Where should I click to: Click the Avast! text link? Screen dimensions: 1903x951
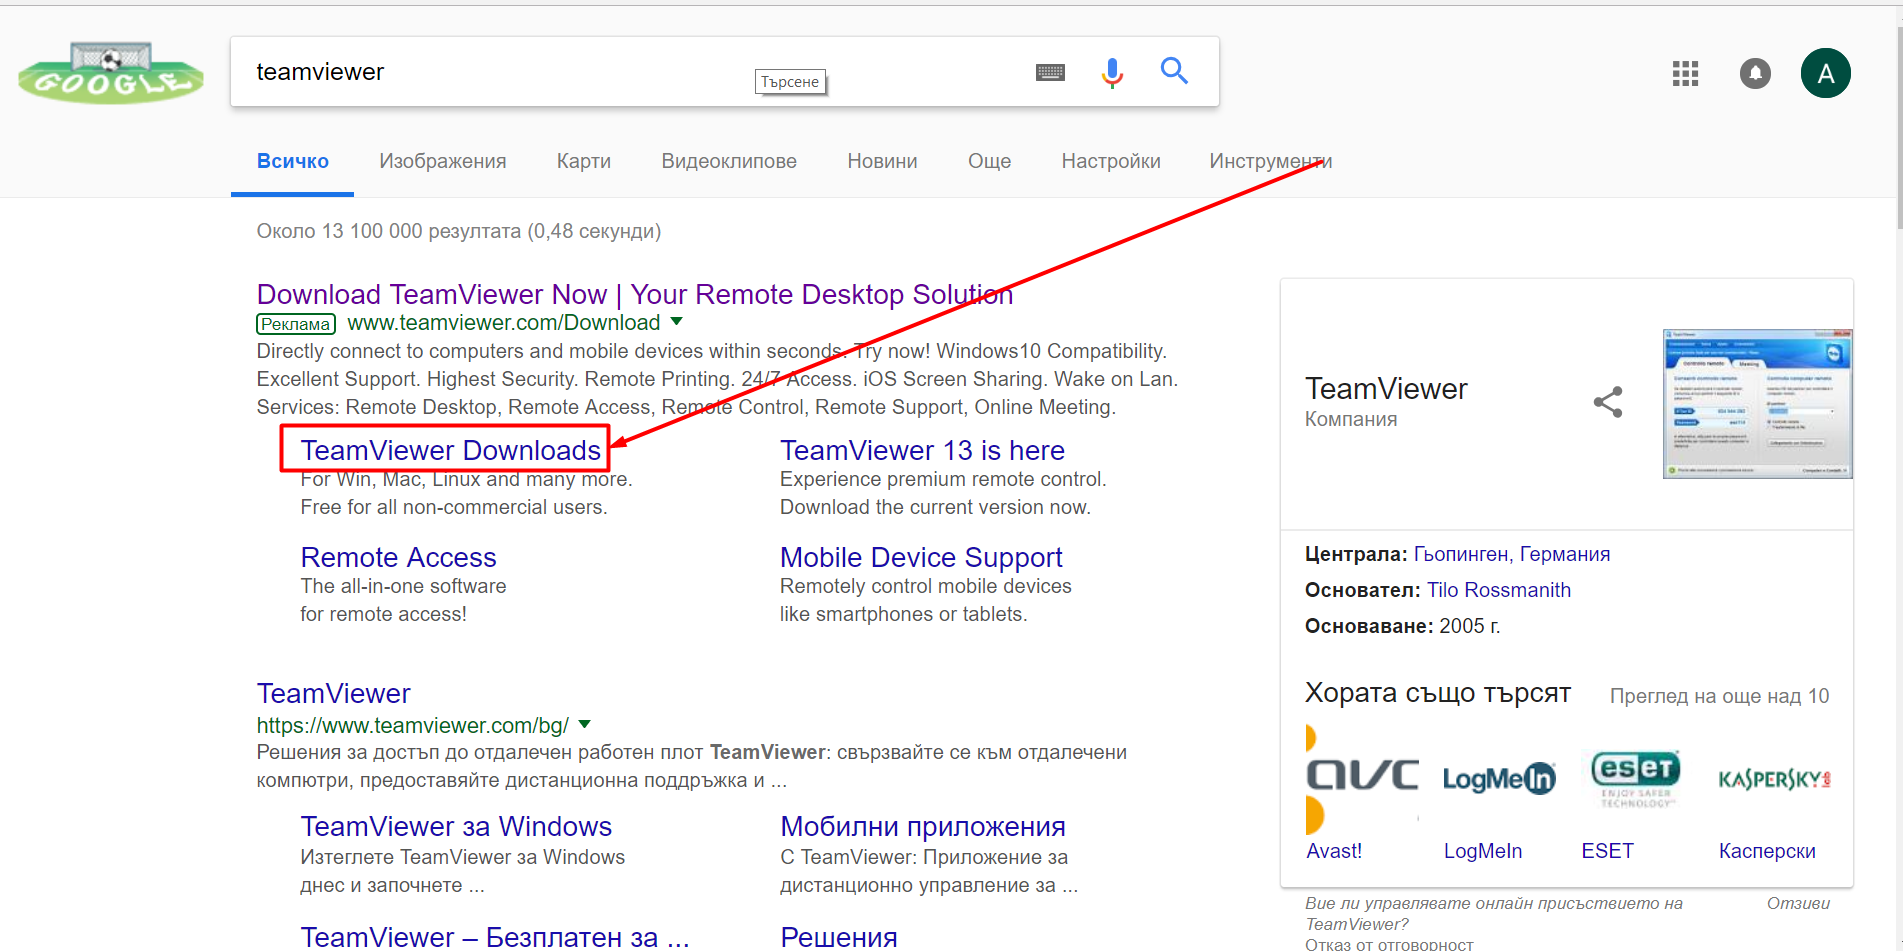(x=1334, y=851)
